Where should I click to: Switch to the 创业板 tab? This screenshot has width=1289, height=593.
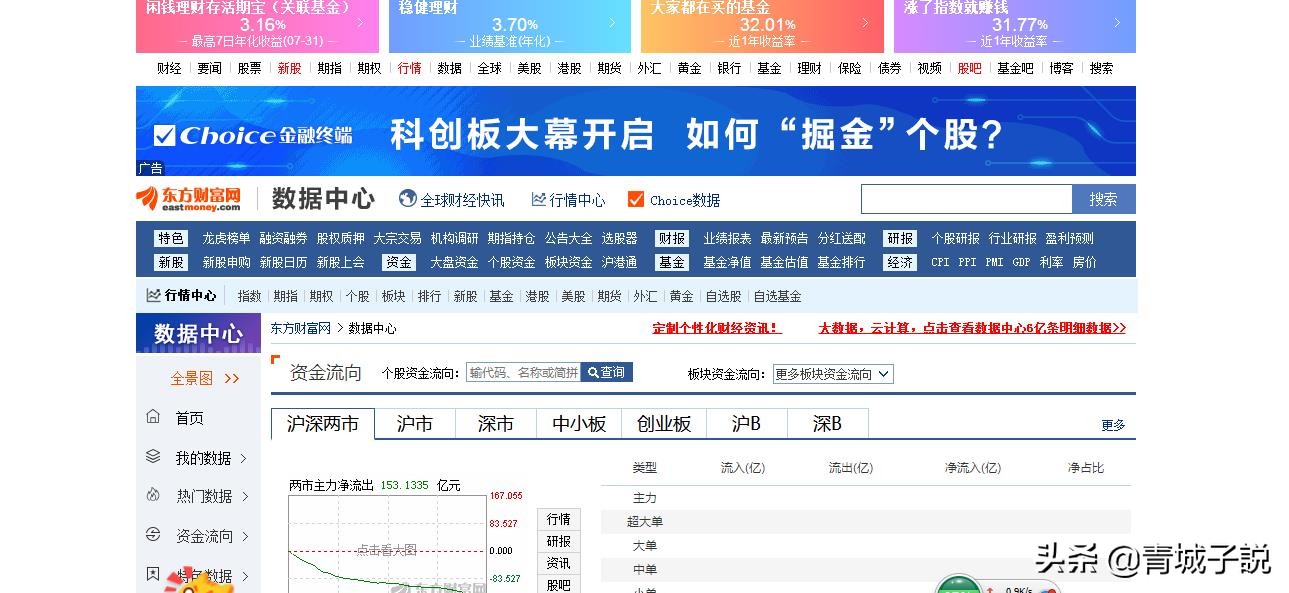pos(662,423)
